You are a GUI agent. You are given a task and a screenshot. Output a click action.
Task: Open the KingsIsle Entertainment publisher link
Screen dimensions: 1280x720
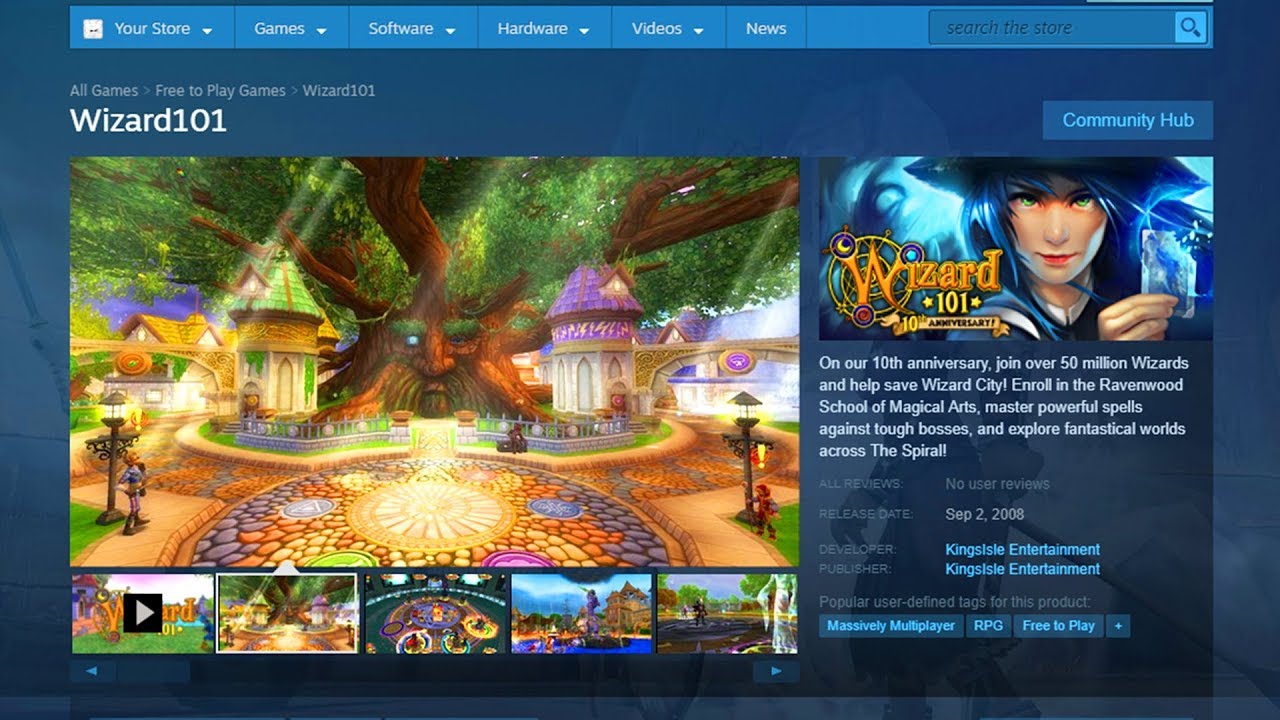coord(1022,569)
